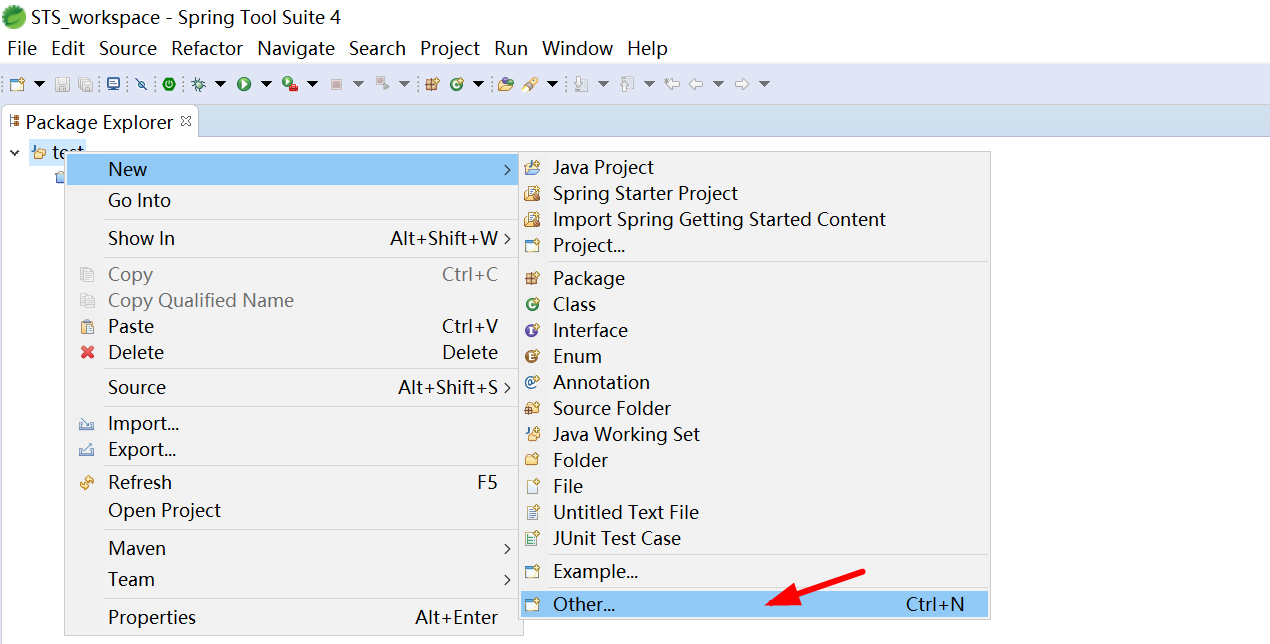Viewport: 1270px width, 644px height.
Task: Open the Debug dropdown arrow
Action: coord(220,84)
